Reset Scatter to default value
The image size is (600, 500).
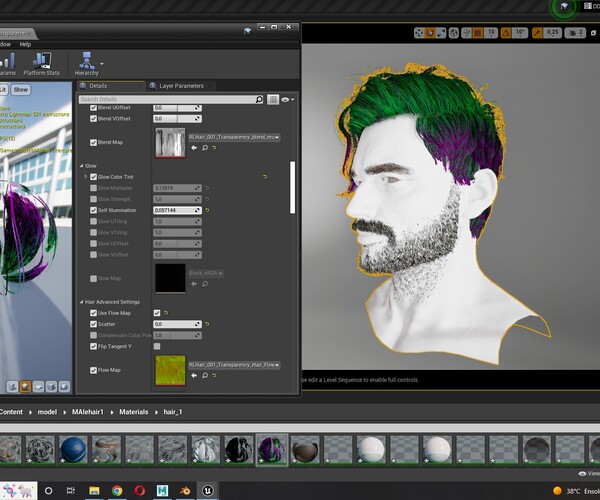207,324
